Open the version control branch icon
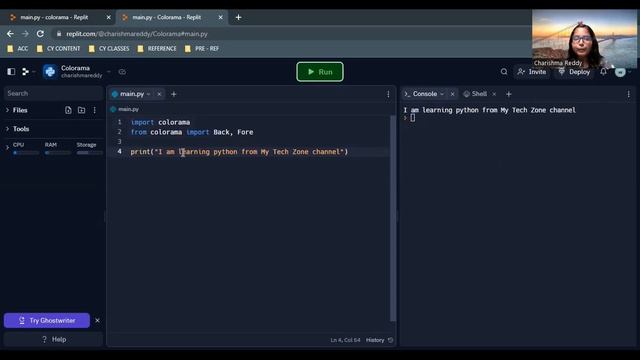The width and height of the screenshot is (640, 360). [25, 72]
